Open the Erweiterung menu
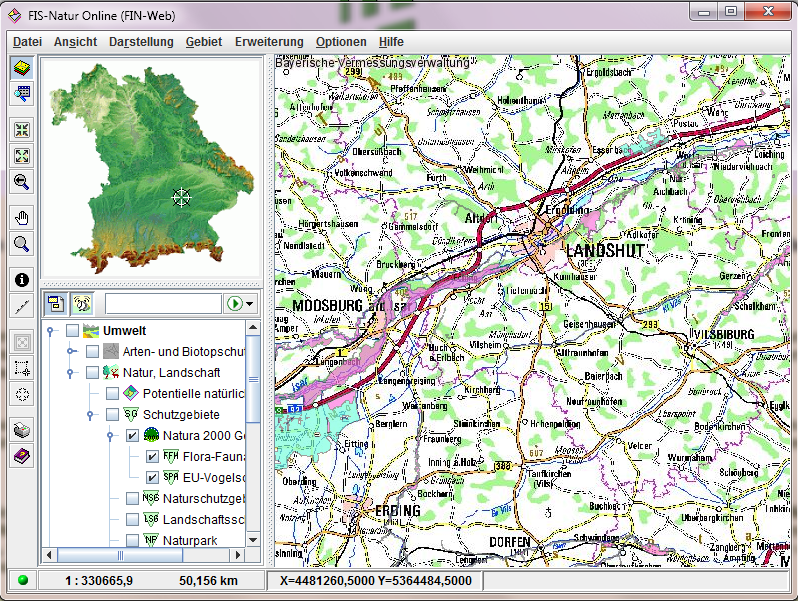Image resolution: width=798 pixels, height=601 pixels. click(268, 42)
